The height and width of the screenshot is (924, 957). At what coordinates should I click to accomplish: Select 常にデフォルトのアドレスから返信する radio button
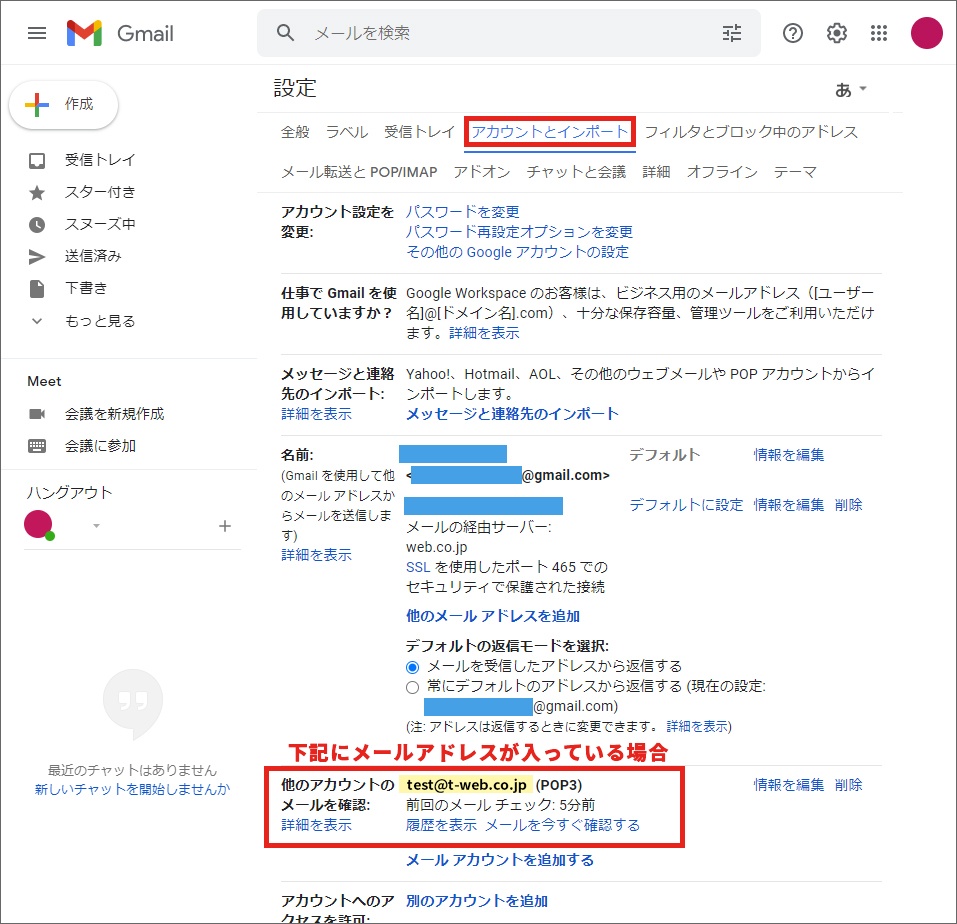[412, 687]
